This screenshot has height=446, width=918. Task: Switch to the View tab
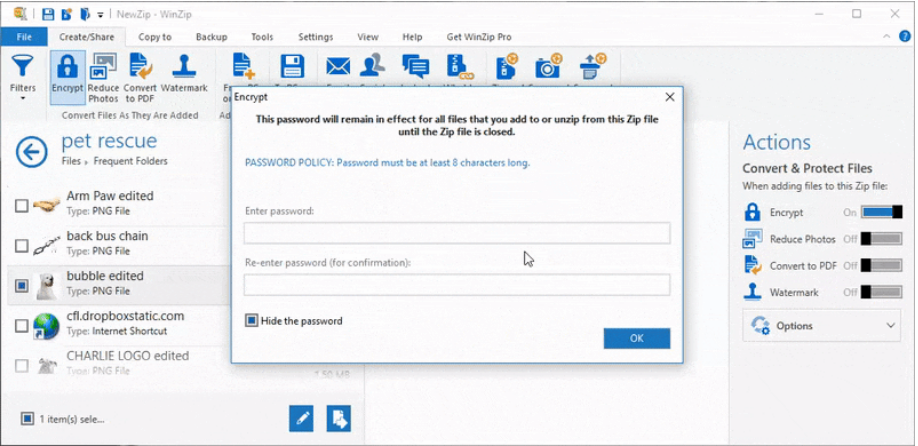coord(368,37)
